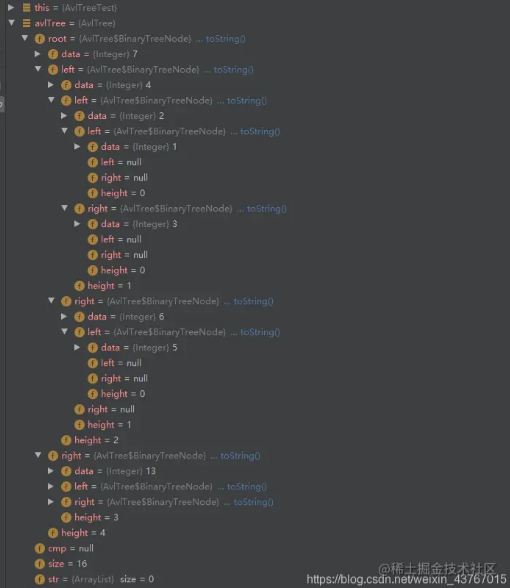510x588 pixels.
Task: Expand the 'this' AvlTreeTest variable
Action: point(12,8)
